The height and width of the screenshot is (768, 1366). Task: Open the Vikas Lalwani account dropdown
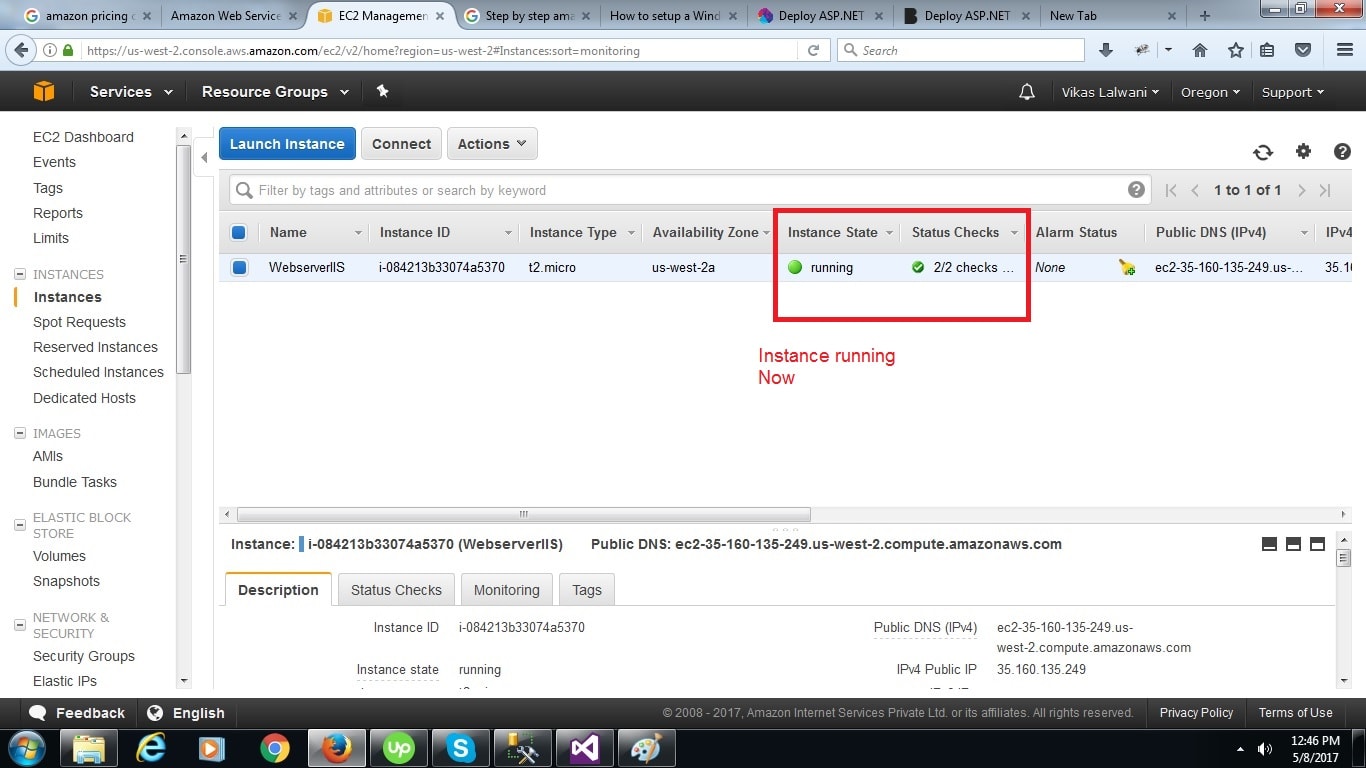1110,92
